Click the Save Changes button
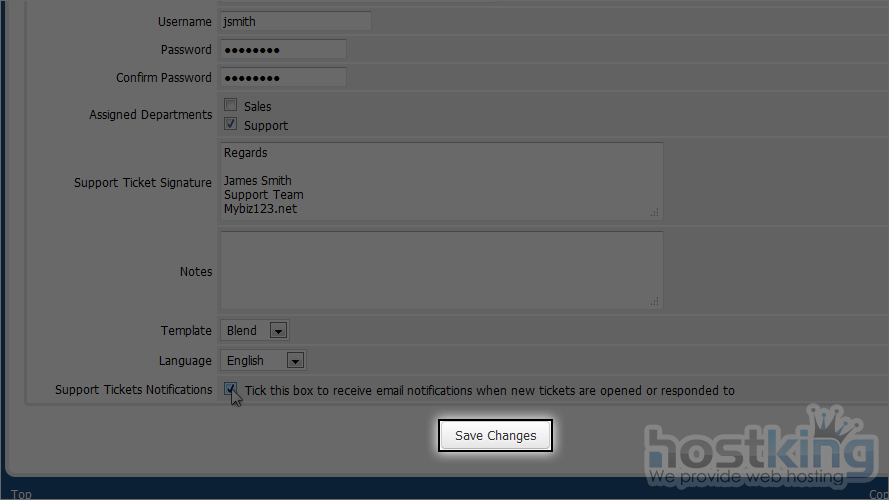 495,435
